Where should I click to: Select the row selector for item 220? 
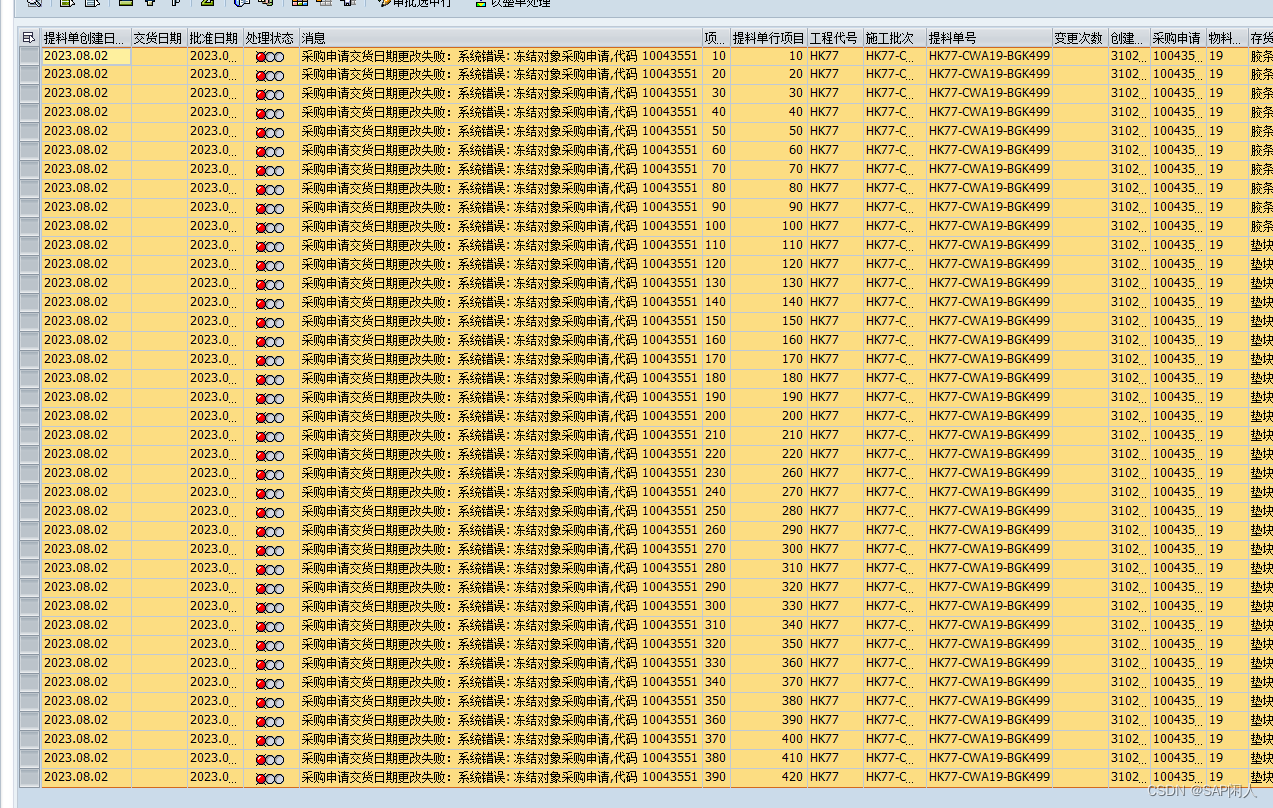[29, 454]
